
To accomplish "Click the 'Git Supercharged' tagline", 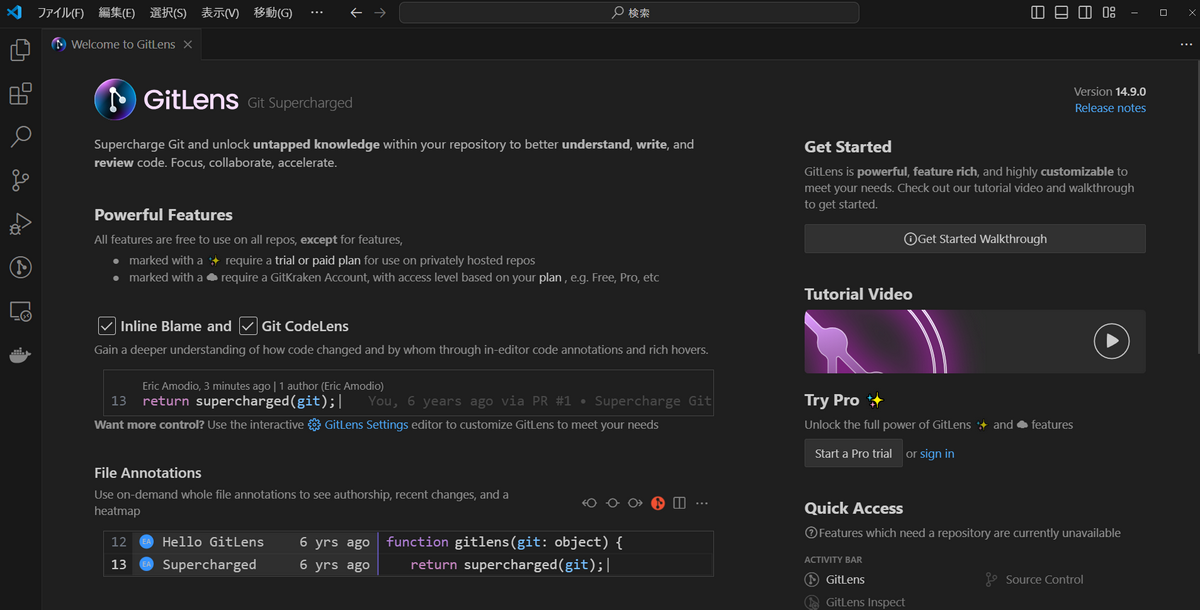I will click(300, 102).
